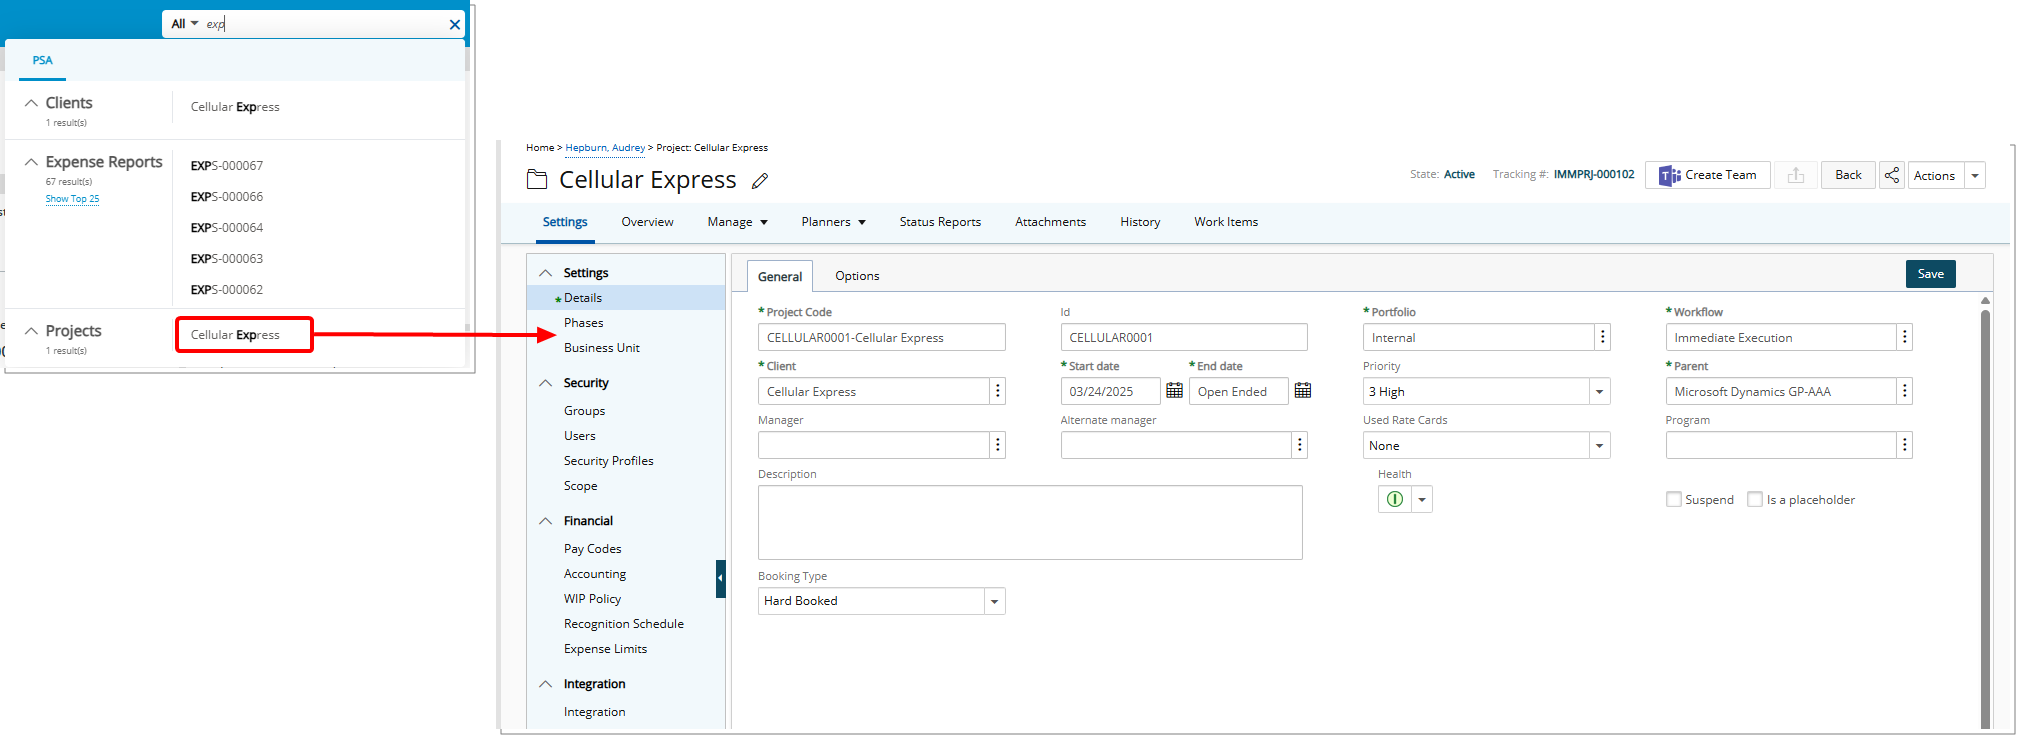This screenshot has height=746, width=2027.
Task: Open the Parent field lookup menu
Action: (x=1904, y=391)
